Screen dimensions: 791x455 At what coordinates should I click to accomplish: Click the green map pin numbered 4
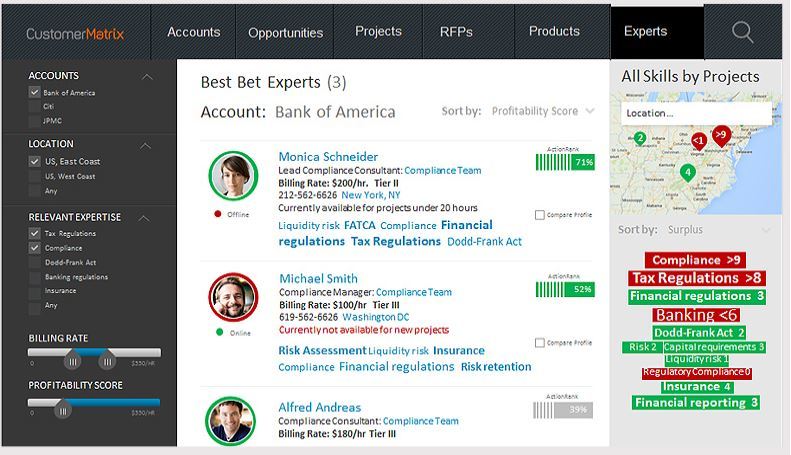(687, 172)
